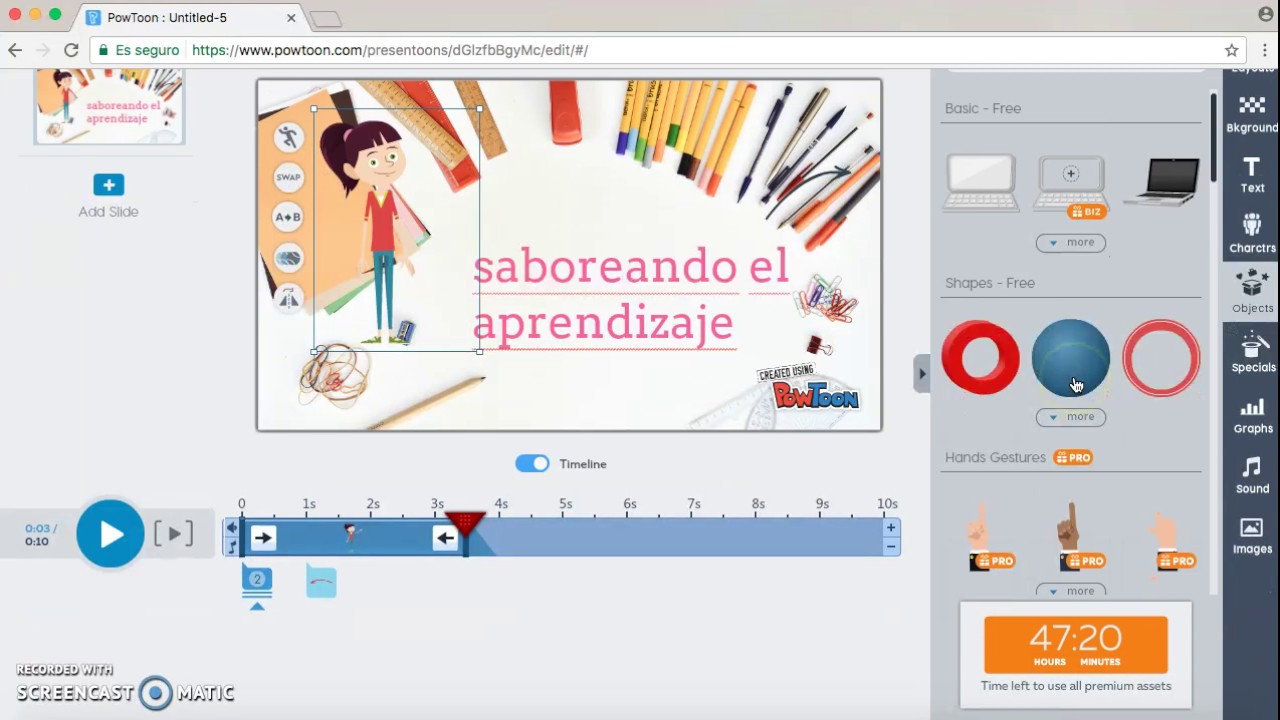Screen dimensions: 1280x720
Task: Open the Objects panel
Action: pyautogui.click(x=1252, y=292)
